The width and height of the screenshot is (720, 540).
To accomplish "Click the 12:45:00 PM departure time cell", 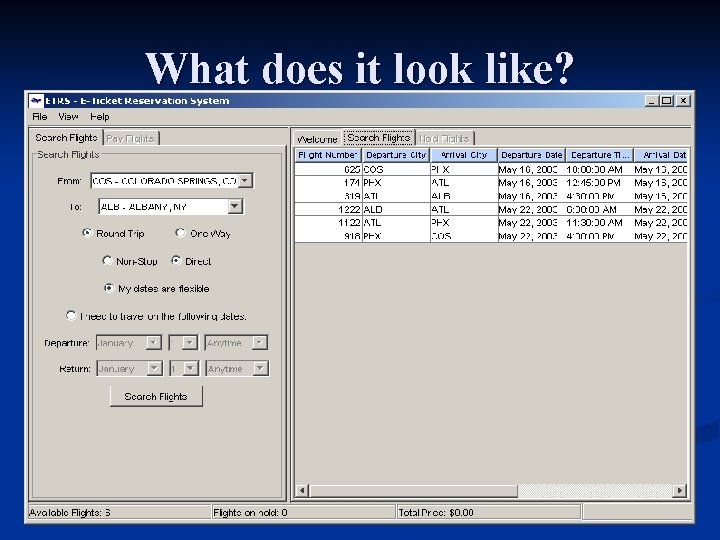I will click(599, 183).
